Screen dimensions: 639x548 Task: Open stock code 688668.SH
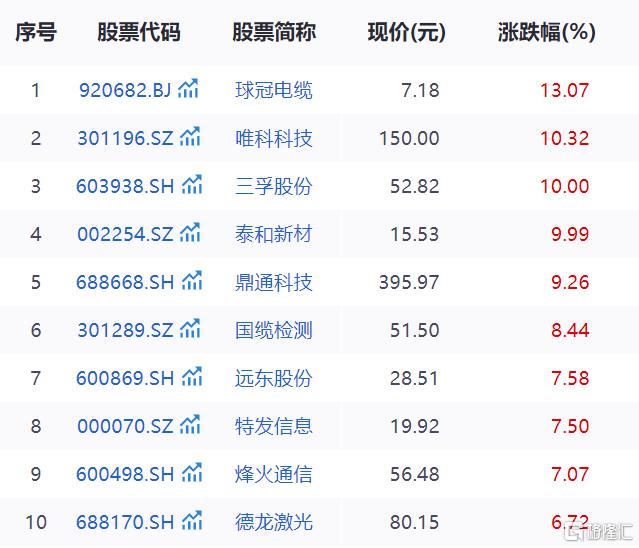coord(125,282)
